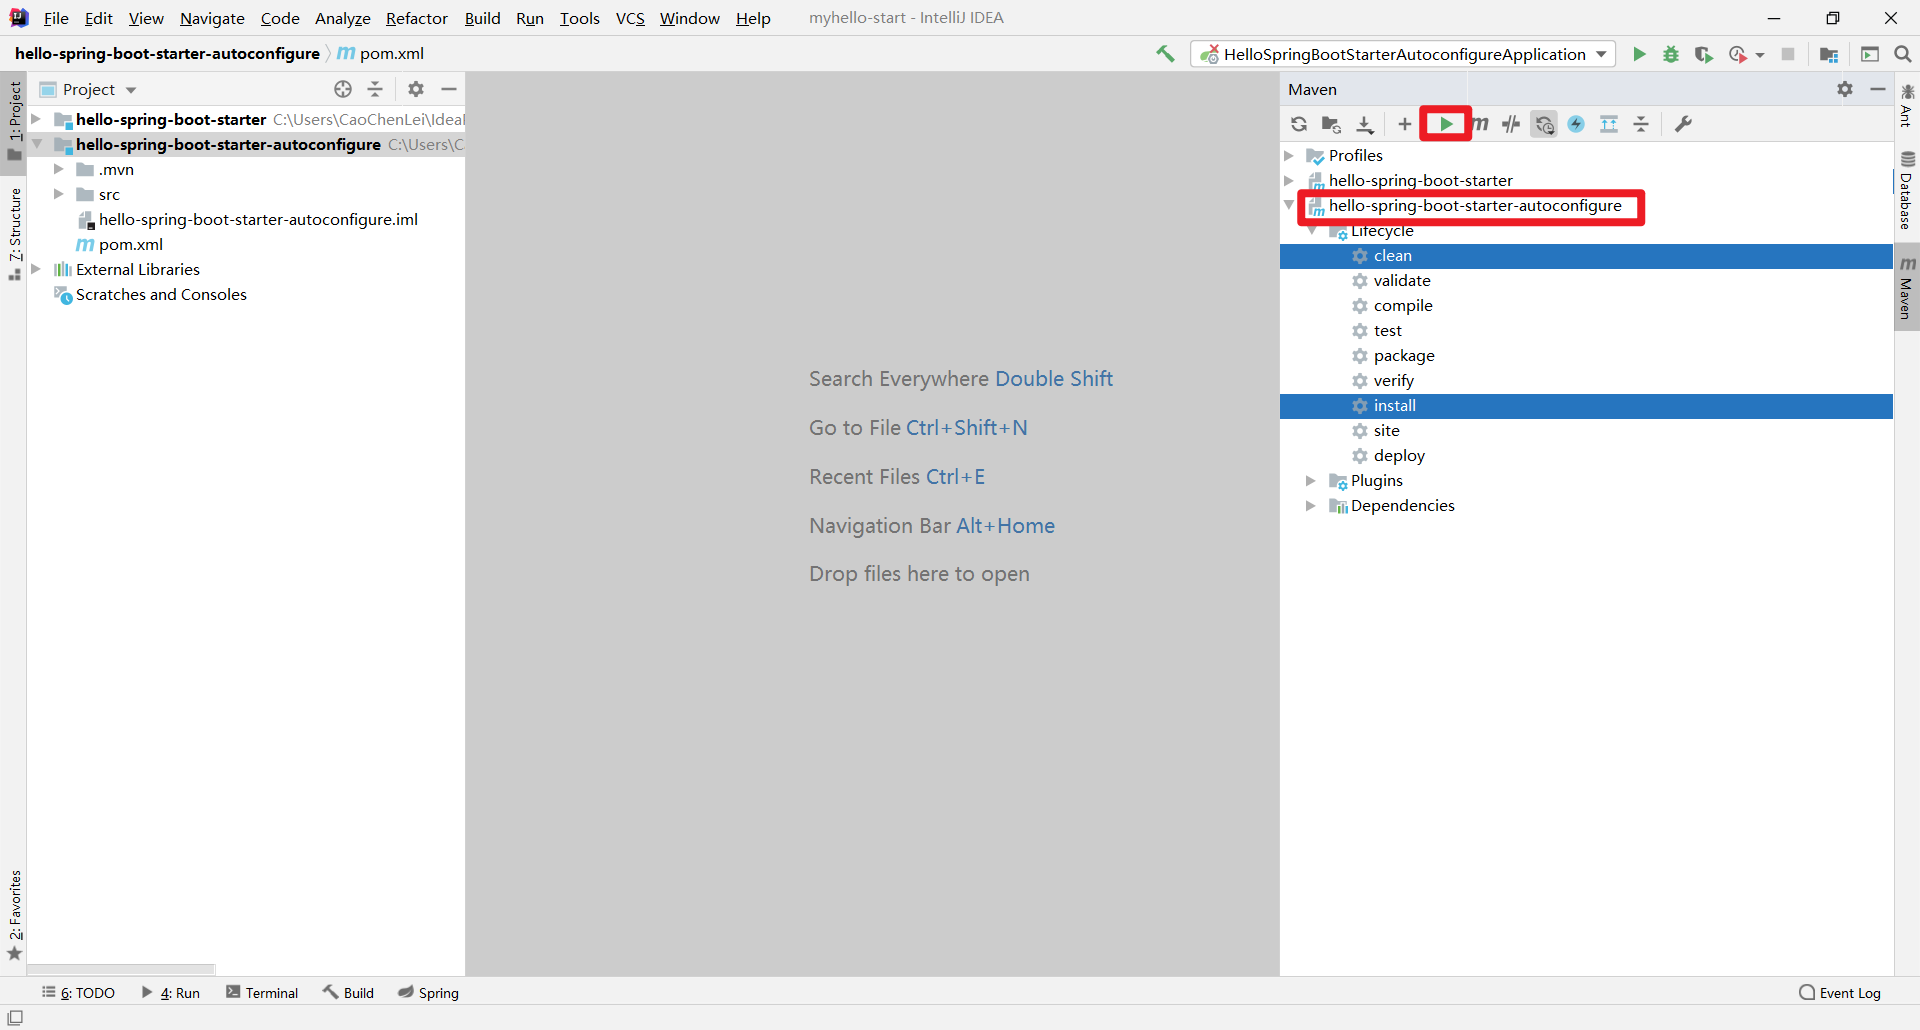Open the Build tool window tab
The image size is (1920, 1030).
348,992
